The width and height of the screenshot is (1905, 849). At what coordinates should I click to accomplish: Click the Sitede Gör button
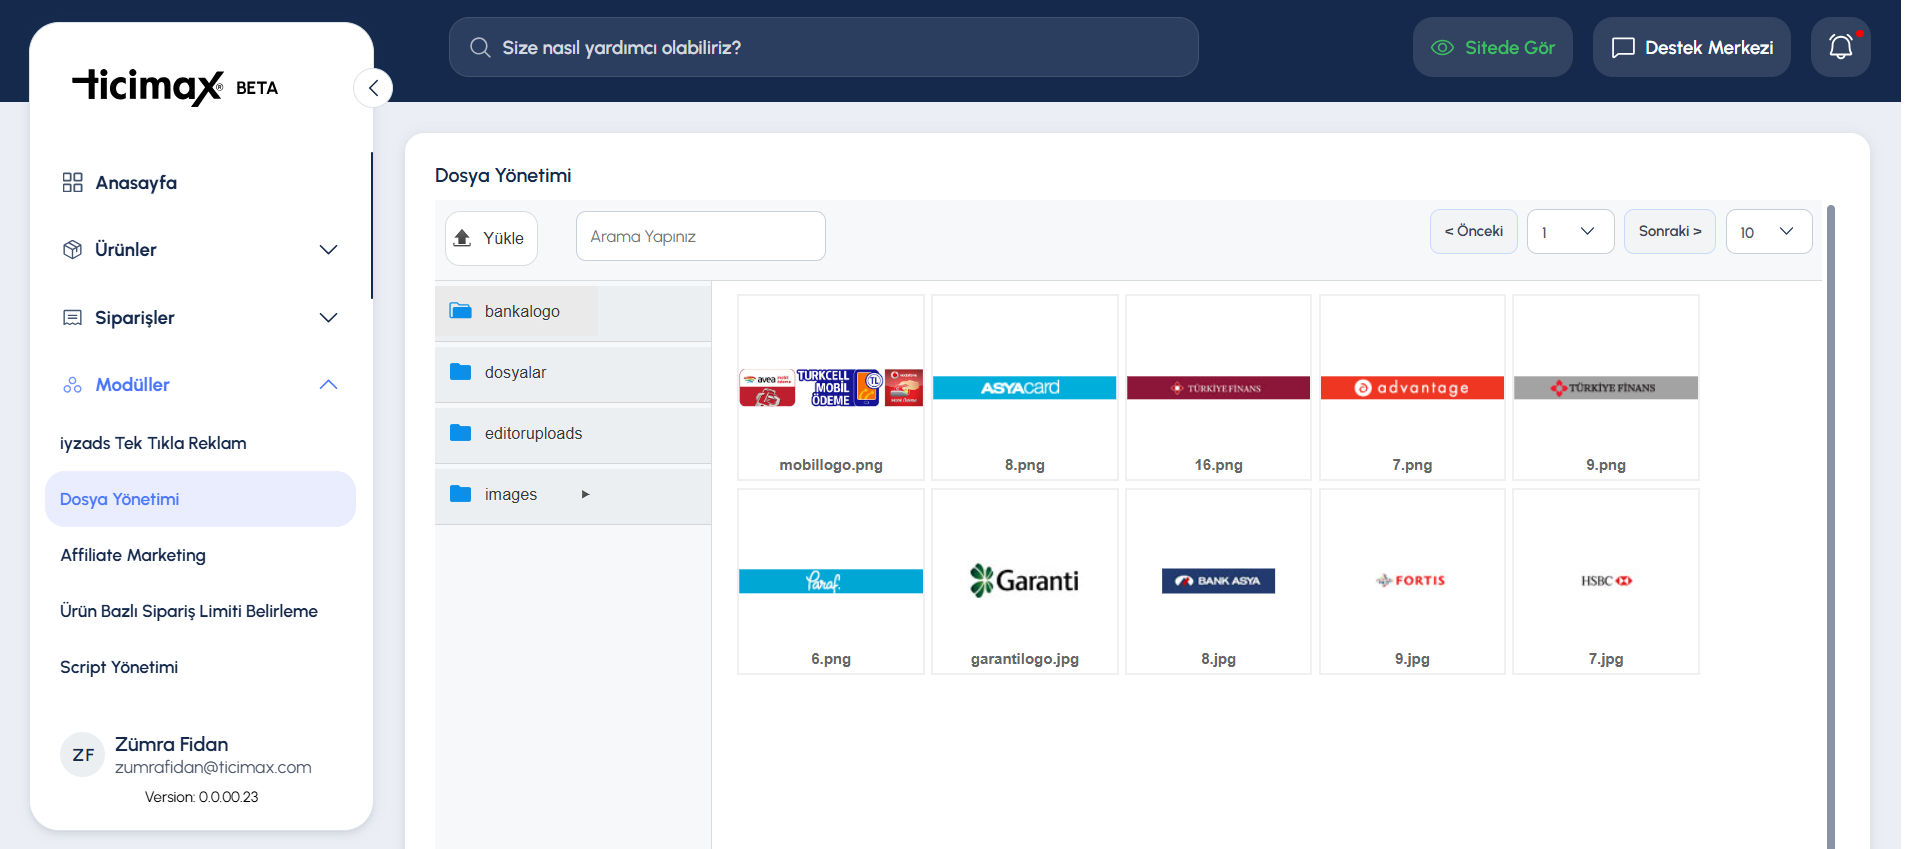click(x=1492, y=47)
